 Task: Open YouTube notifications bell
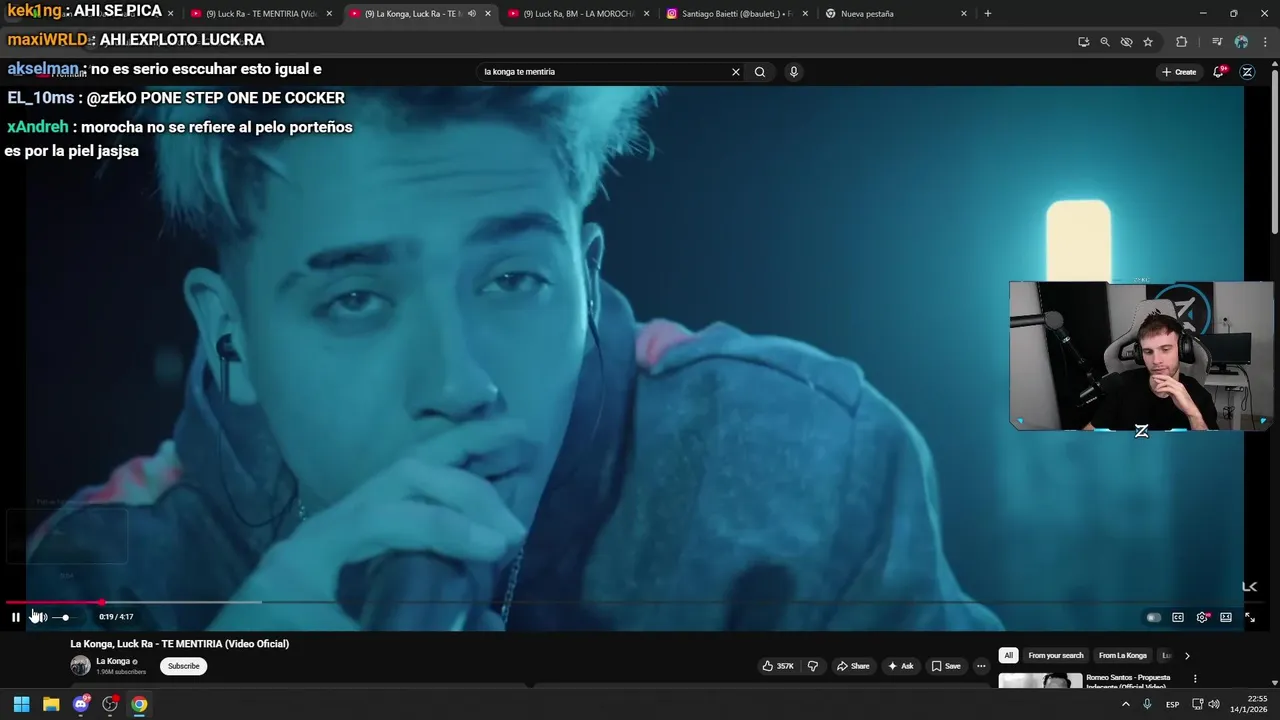click(1219, 72)
